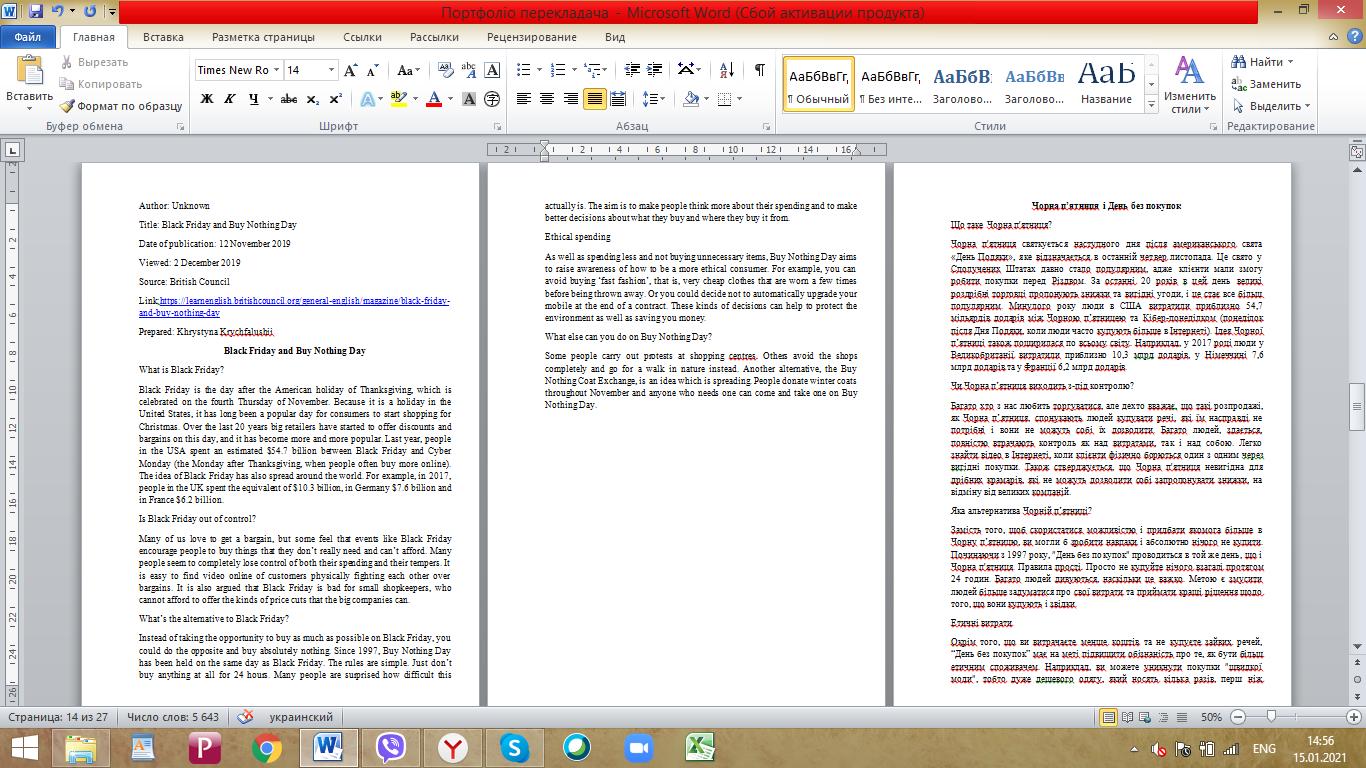Click the Заменить replace button
1366x768 pixels.
[1266, 84]
